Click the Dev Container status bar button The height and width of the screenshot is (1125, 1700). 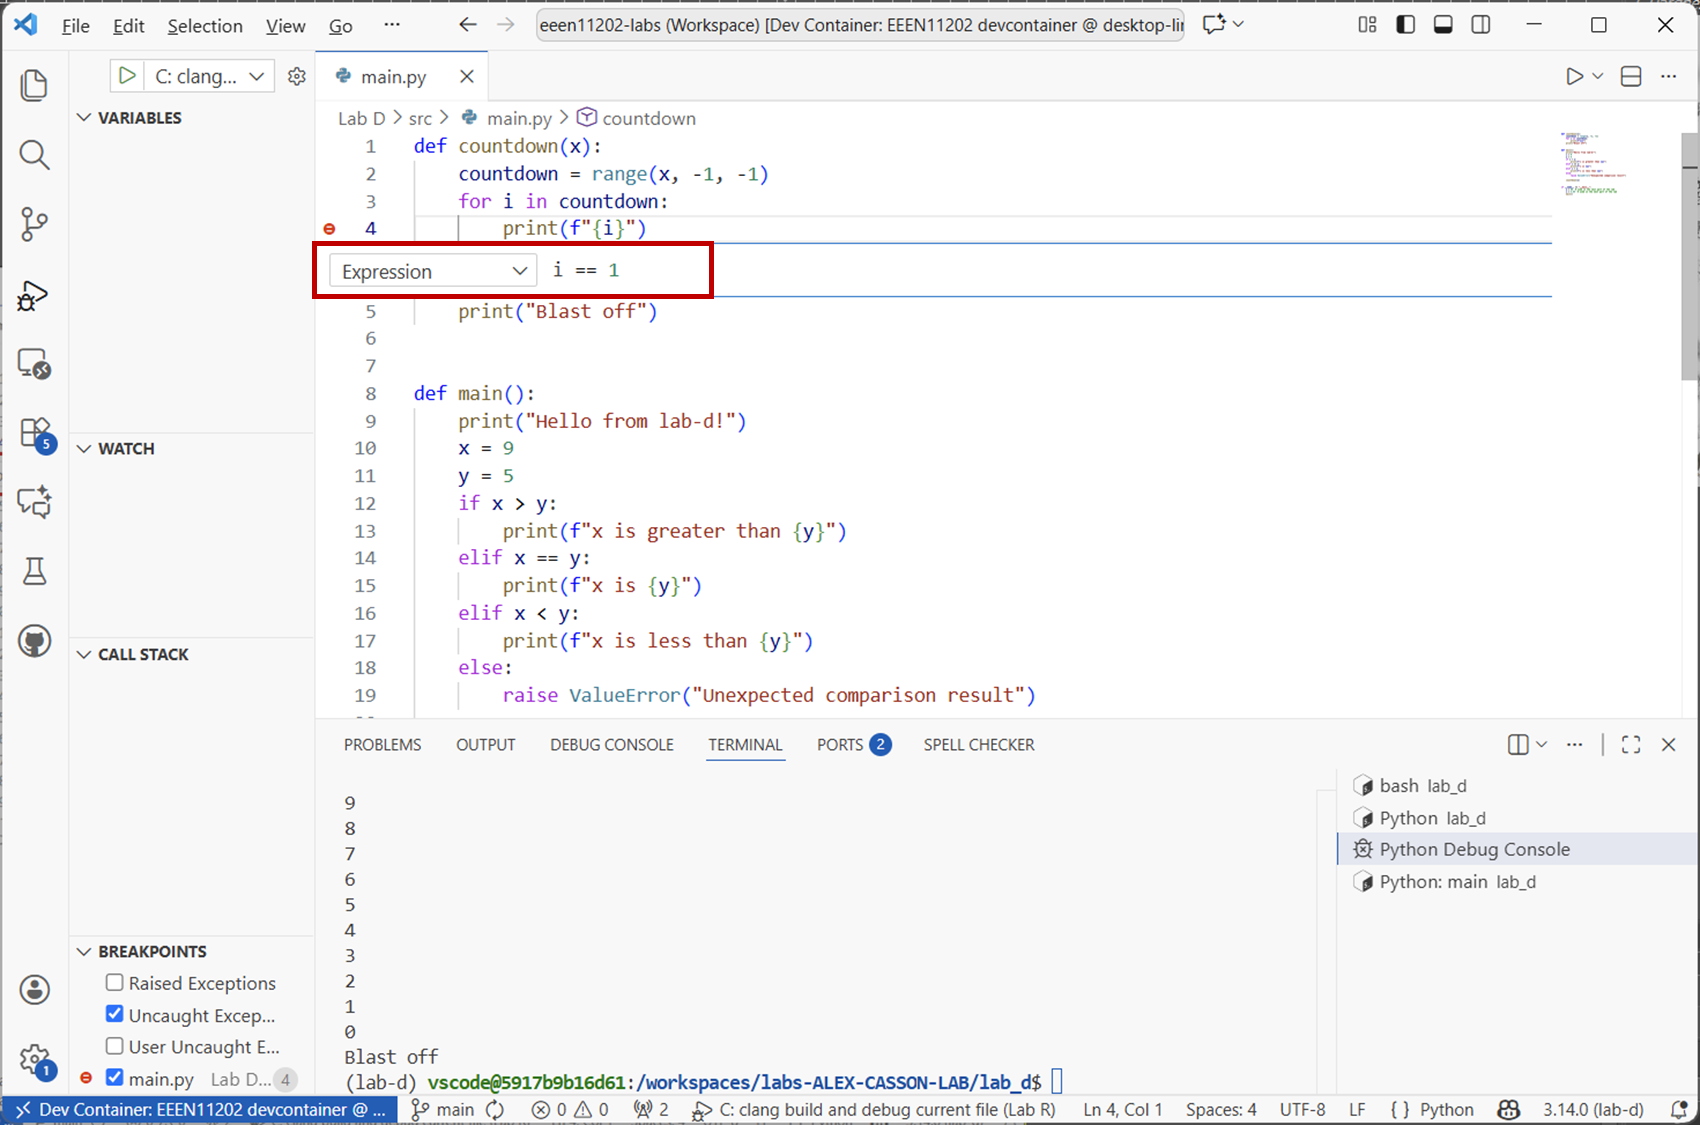coord(200,1110)
